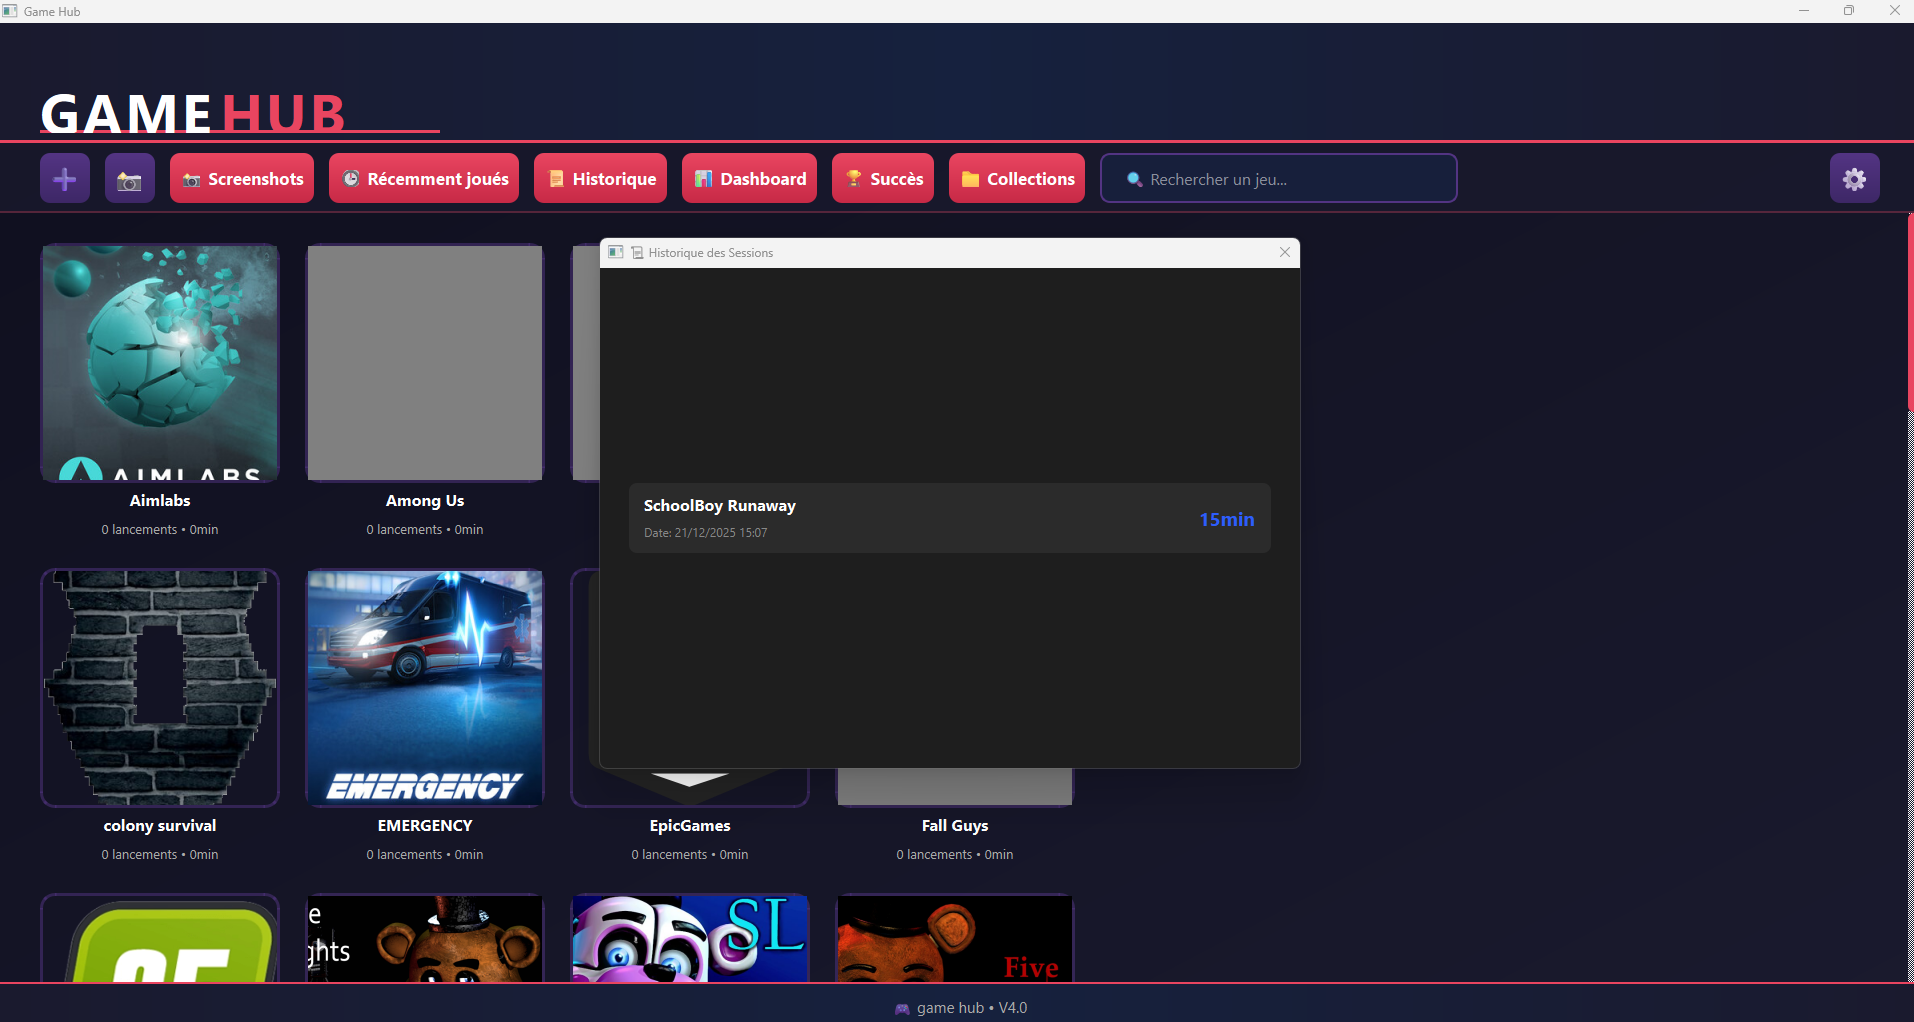Click the camera capture icon button
The width and height of the screenshot is (1914, 1022).
[x=130, y=179]
